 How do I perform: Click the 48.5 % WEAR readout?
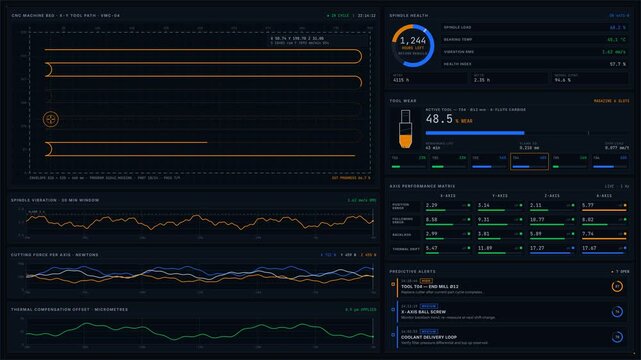(x=448, y=119)
